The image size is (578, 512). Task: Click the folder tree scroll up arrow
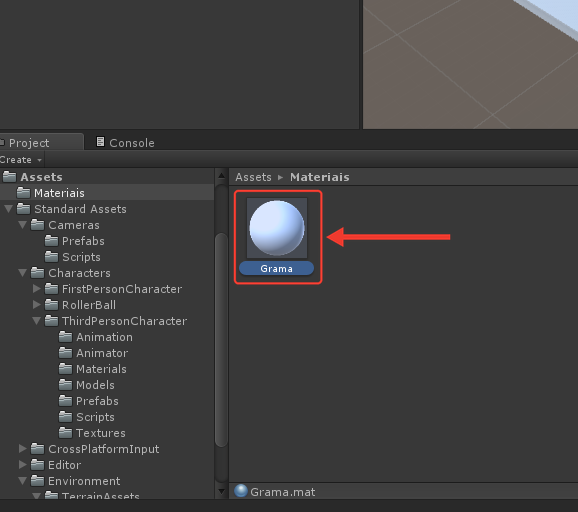click(x=221, y=176)
